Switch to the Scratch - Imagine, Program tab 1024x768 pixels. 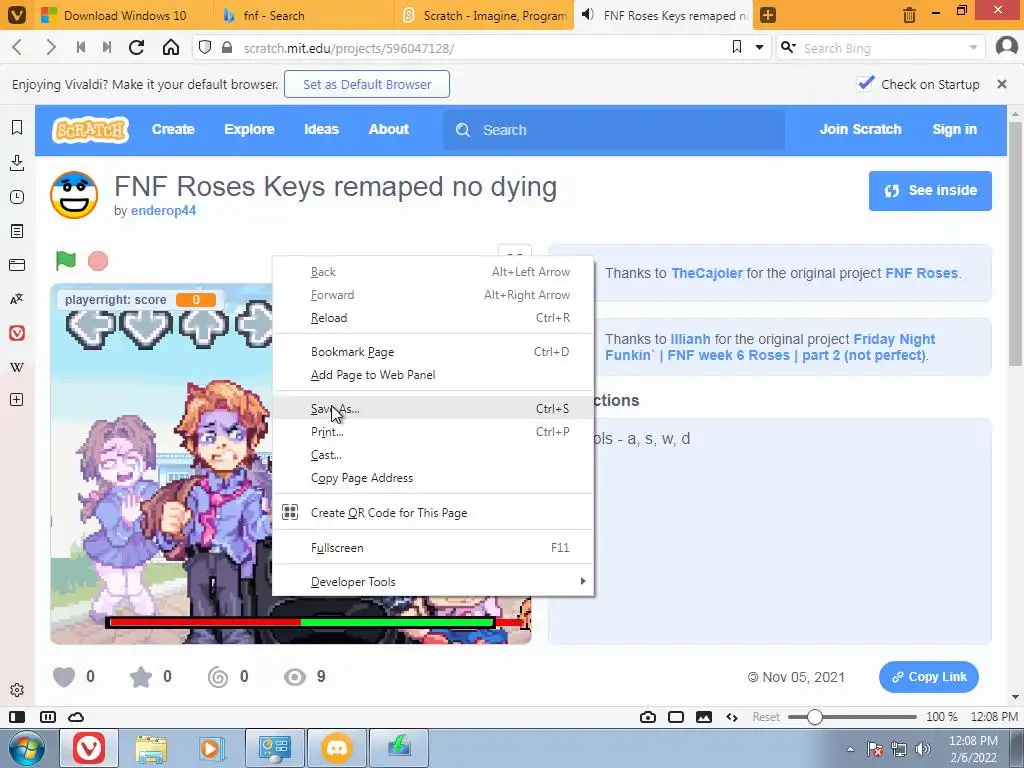483,15
